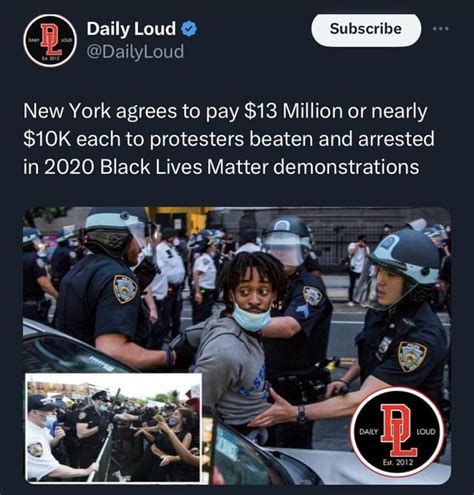Click the blue verified checkmark badge
The width and height of the screenshot is (474, 495).
pos(189,29)
